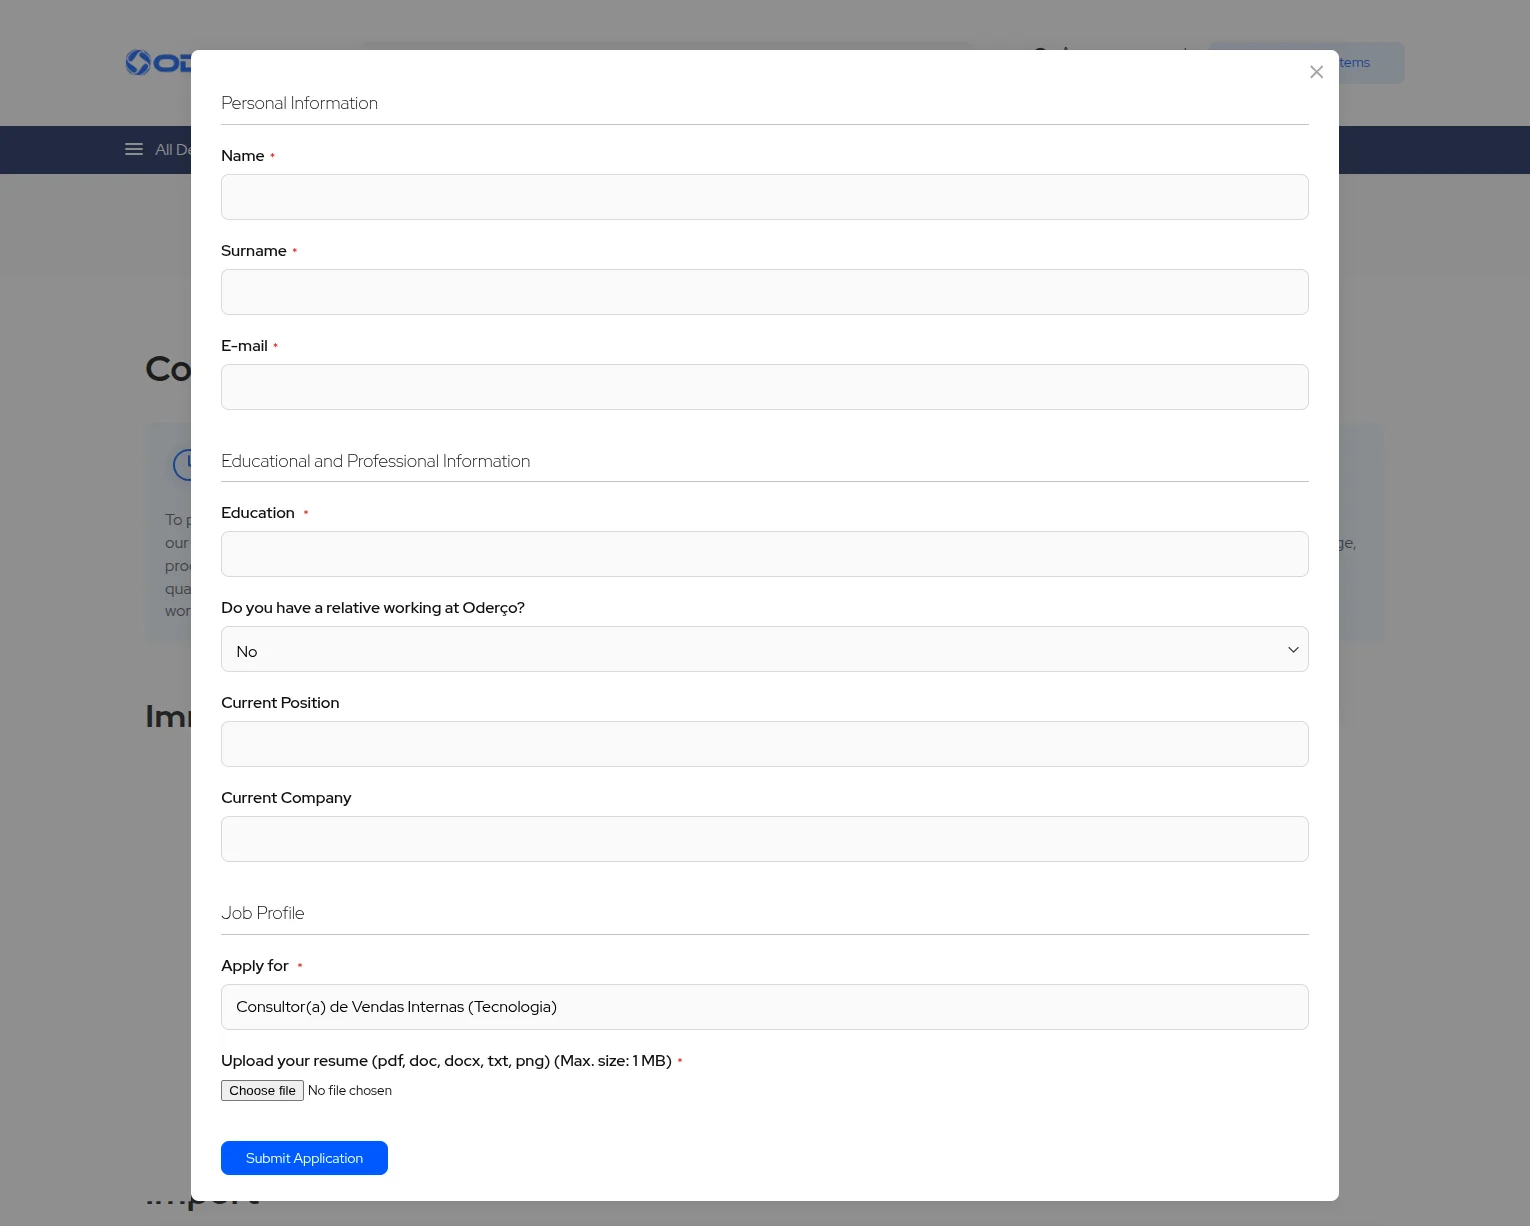Click the Personal Information section heading

[x=299, y=103]
